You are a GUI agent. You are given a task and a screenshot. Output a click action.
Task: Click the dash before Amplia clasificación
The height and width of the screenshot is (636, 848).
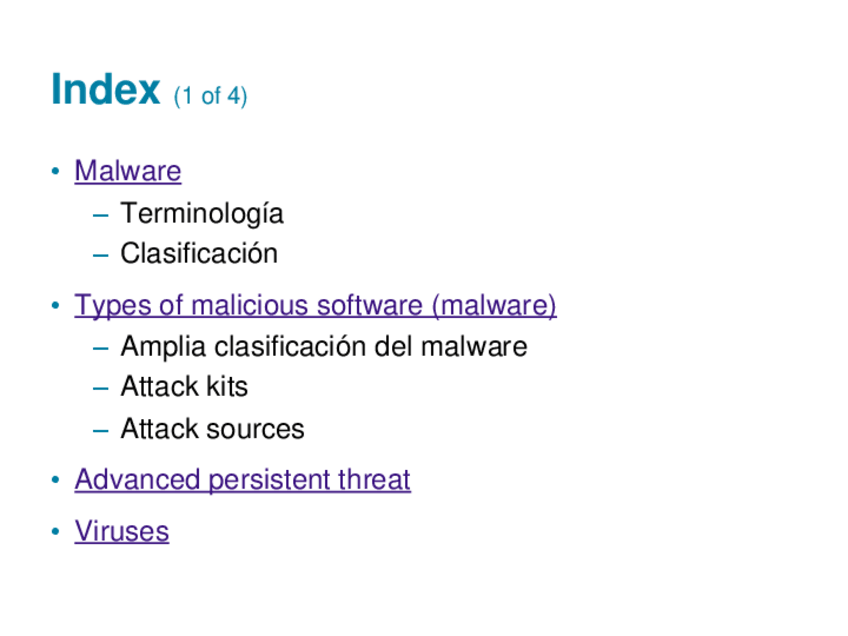click(x=101, y=348)
